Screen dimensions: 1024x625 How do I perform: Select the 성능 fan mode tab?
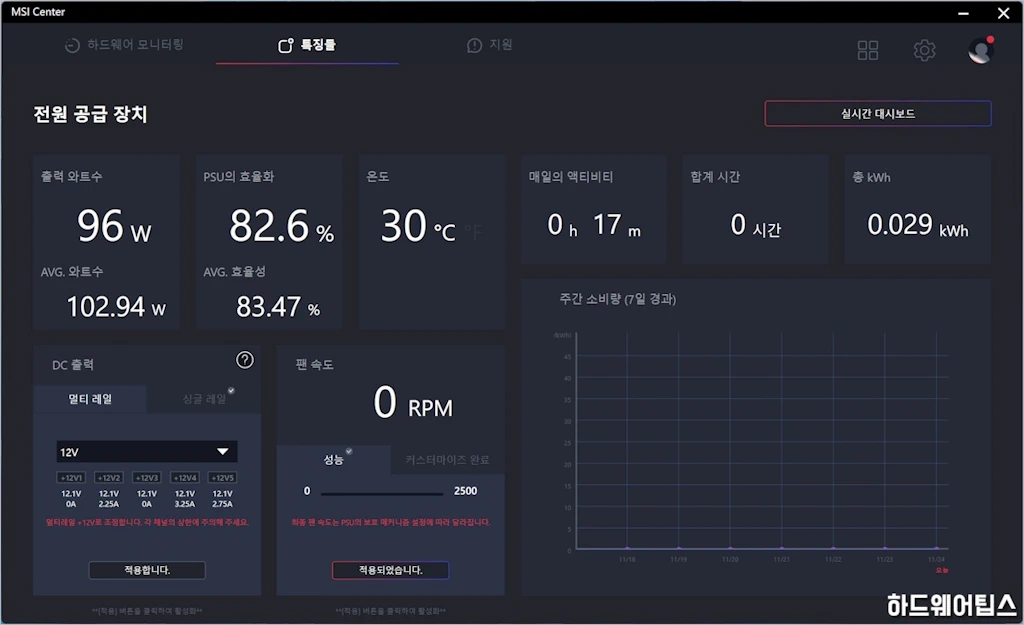coord(334,460)
